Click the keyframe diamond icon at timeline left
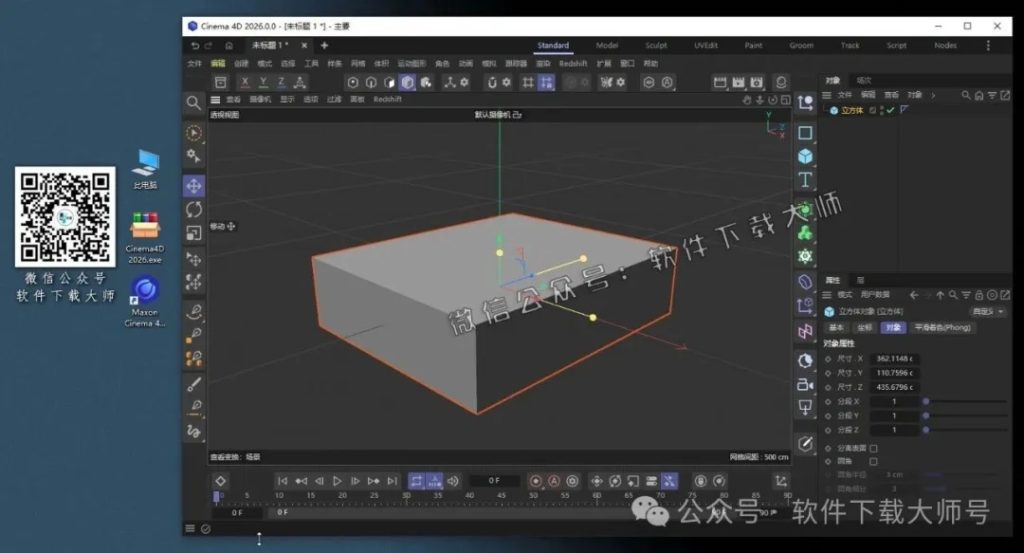Viewport: 1024px width, 553px height. coord(221,481)
